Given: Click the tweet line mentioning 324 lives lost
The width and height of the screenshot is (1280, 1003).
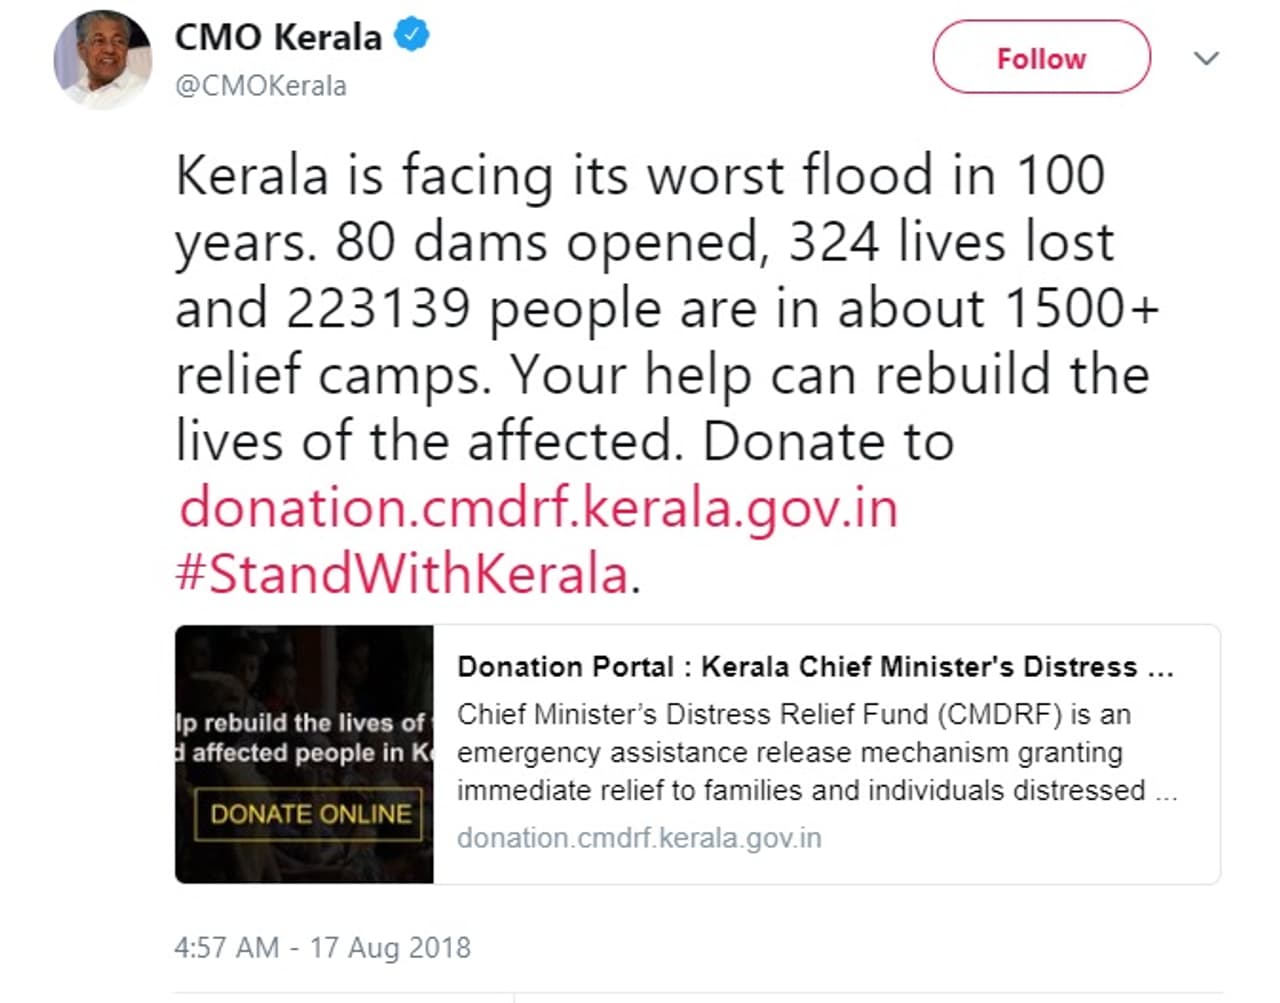Looking at the screenshot, I should pyautogui.click(x=644, y=242).
